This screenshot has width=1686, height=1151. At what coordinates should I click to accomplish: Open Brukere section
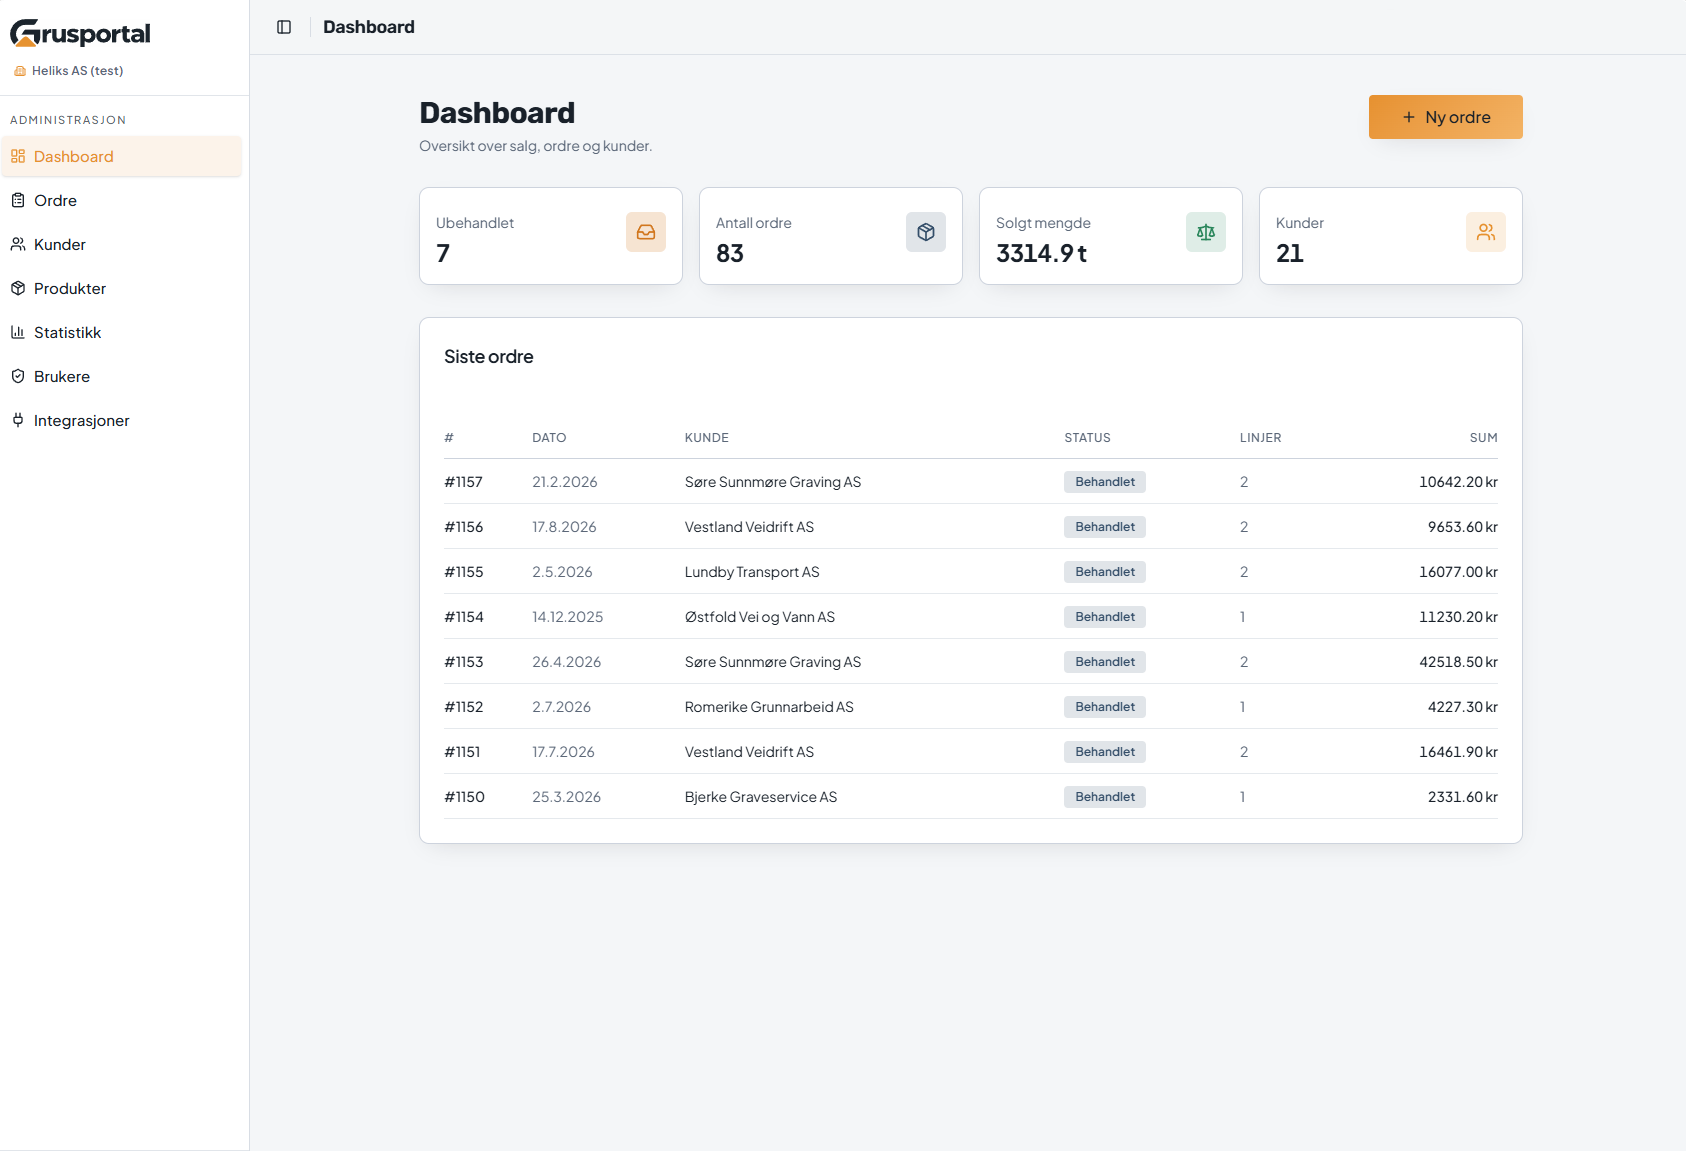pos(121,376)
